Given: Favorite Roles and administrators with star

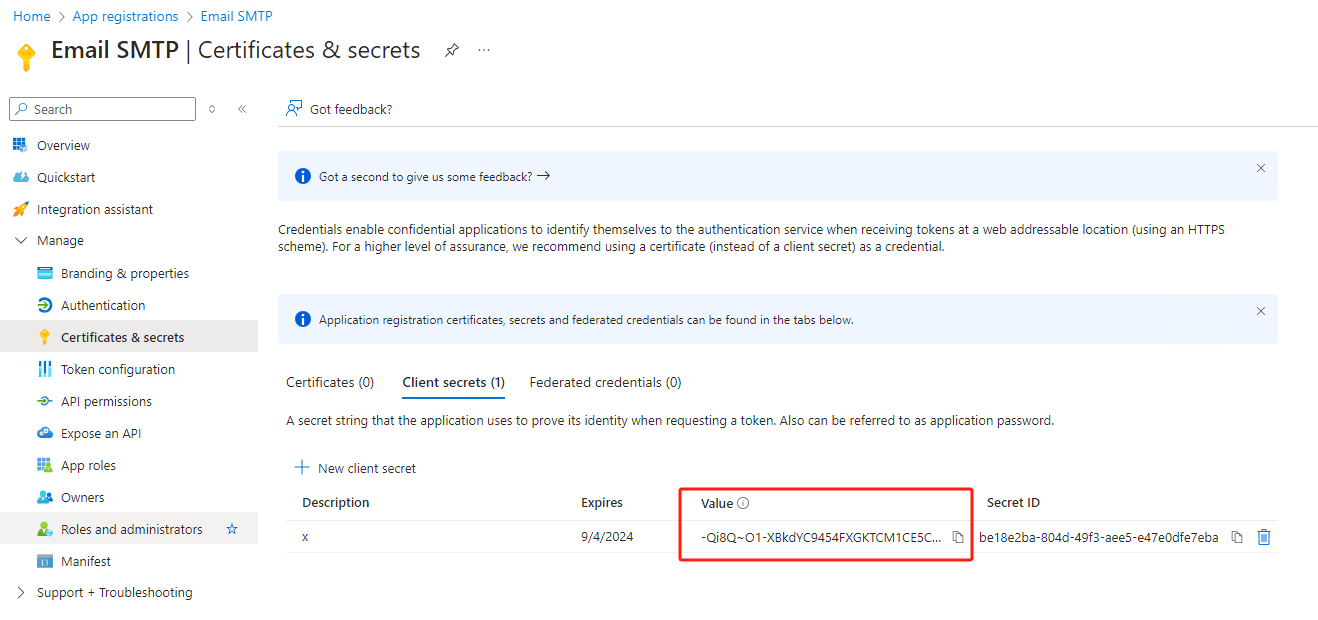Looking at the screenshot, I should [x=232, y=529].
